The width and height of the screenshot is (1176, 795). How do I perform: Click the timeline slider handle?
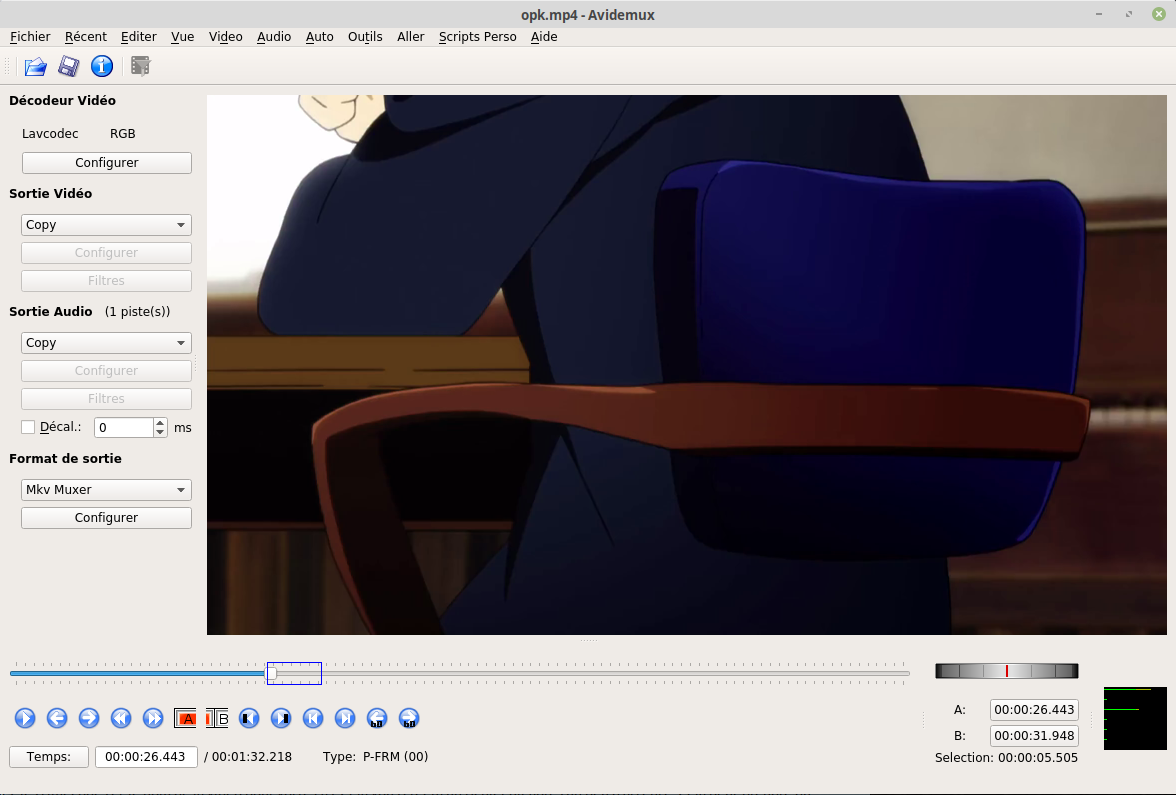(271, 674)
